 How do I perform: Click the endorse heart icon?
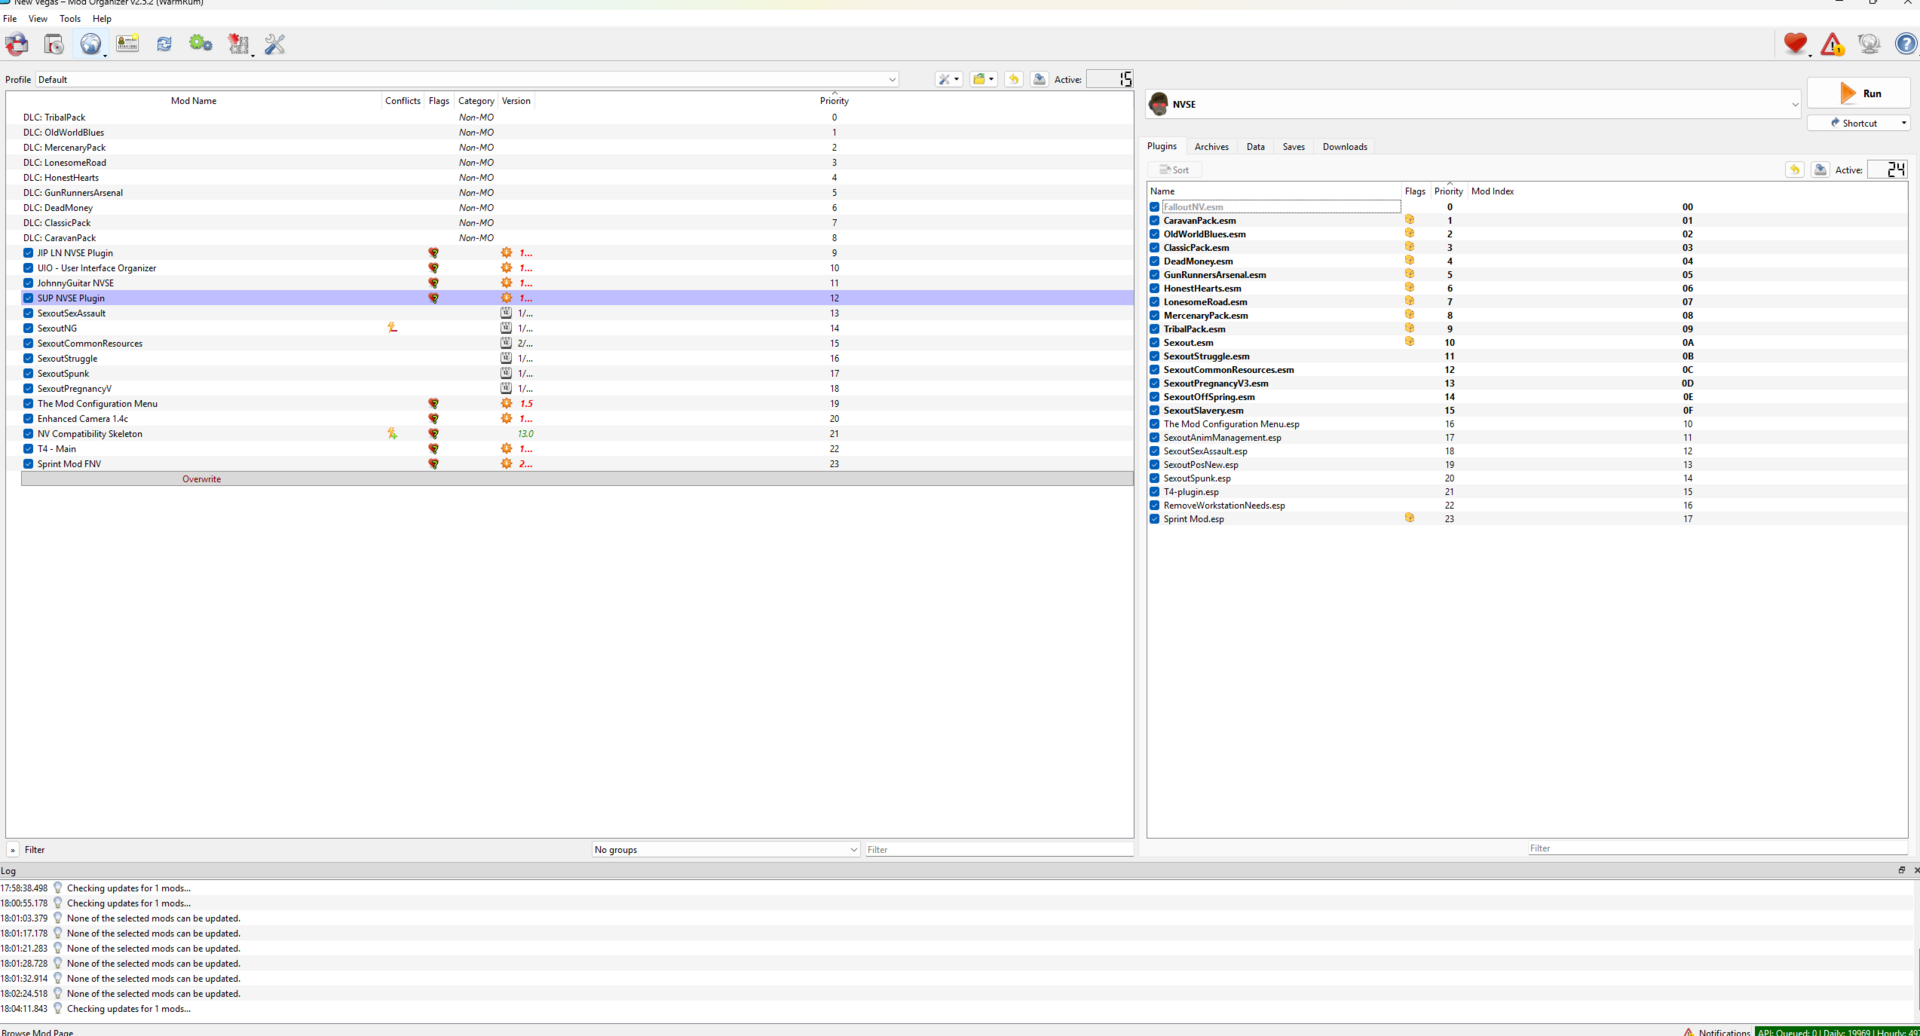tap(1795, 44)
